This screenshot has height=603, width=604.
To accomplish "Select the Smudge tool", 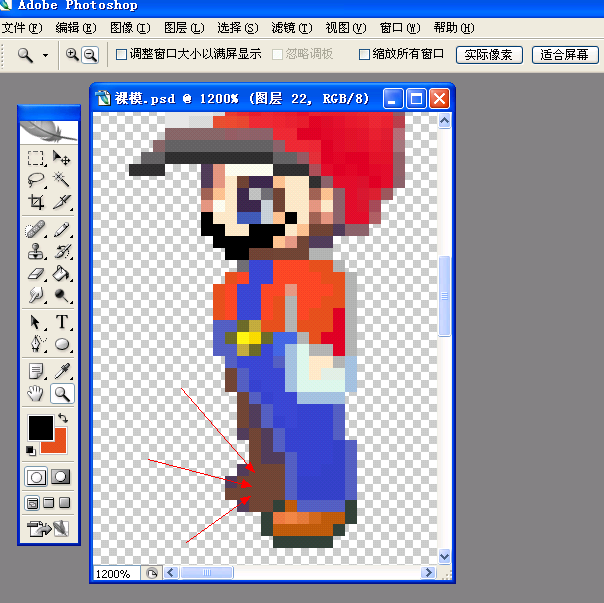I will [36, 296].
